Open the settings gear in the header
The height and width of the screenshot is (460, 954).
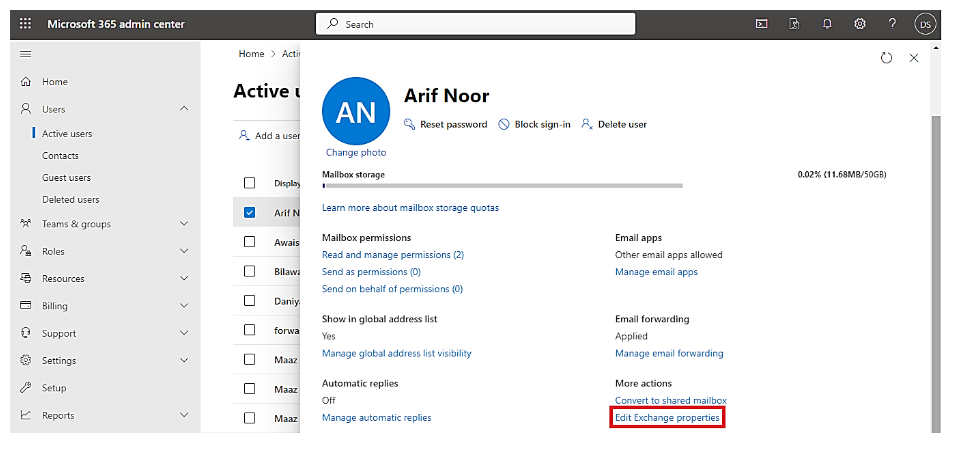(860, 24)
